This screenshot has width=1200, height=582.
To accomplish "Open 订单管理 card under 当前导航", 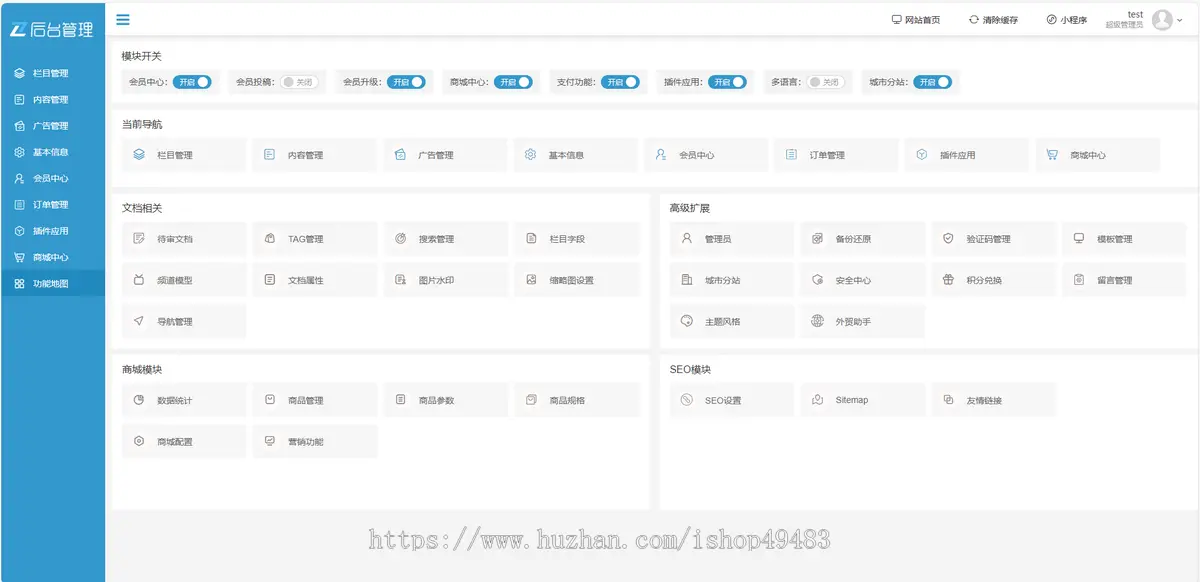I will [x=836, y=155].
